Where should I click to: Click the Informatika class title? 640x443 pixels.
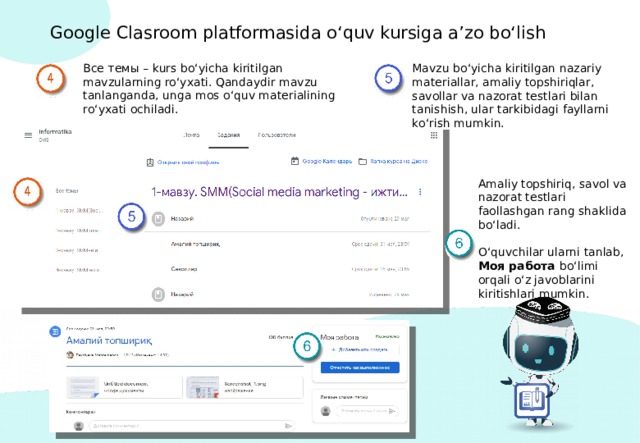(x=55, y=131)
